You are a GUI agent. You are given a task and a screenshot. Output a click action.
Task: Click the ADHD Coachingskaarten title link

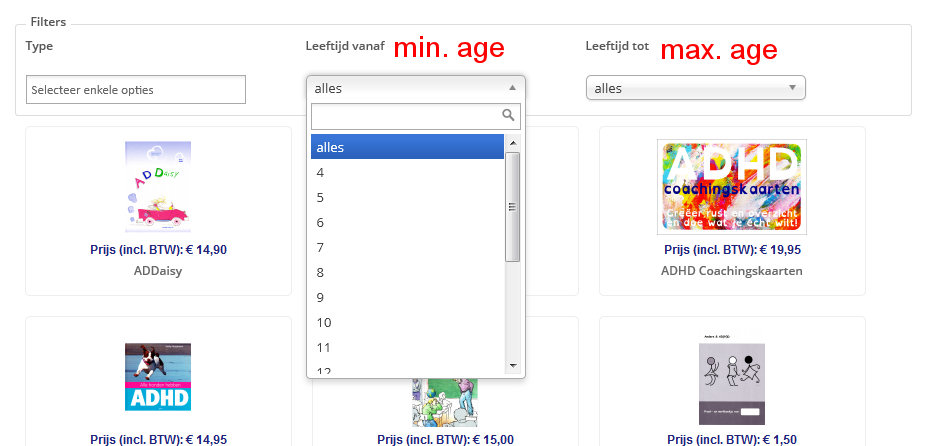tap(732, 270)
